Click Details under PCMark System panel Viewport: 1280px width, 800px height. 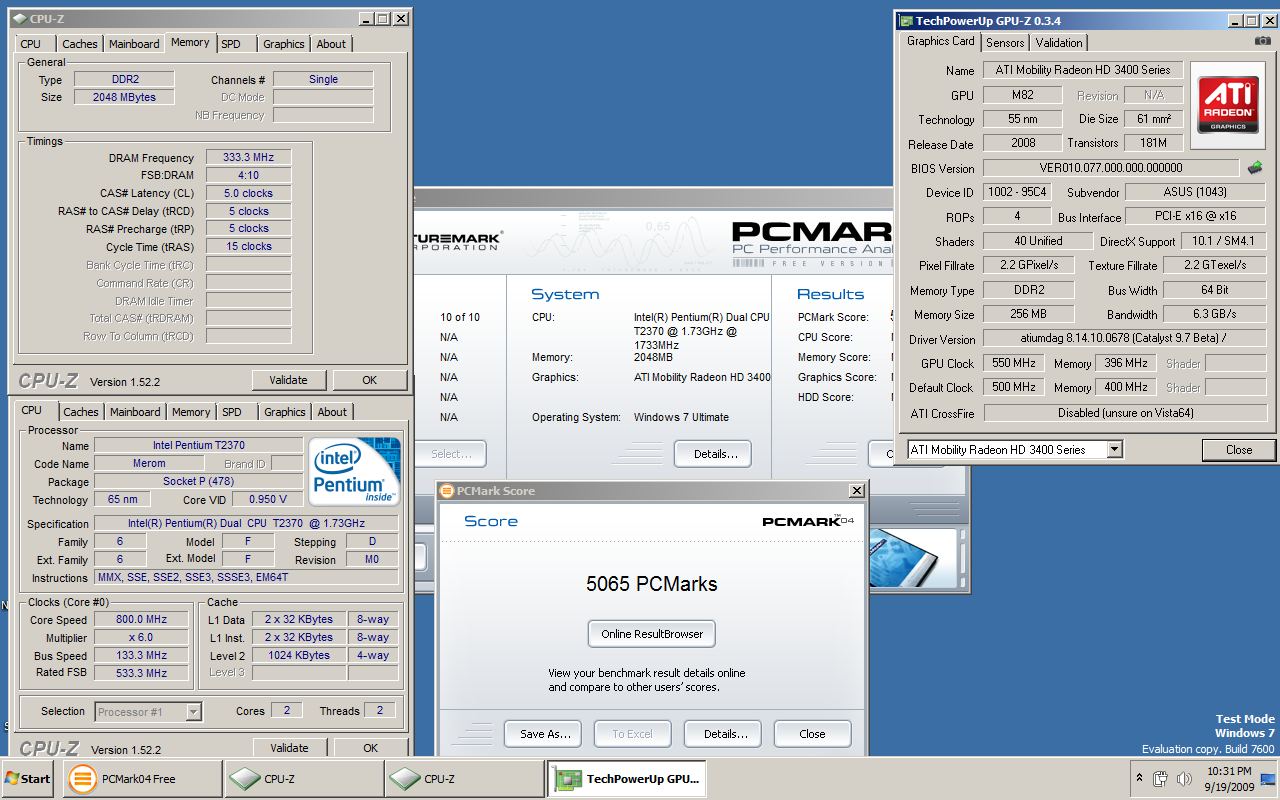(x=713, y=454)
